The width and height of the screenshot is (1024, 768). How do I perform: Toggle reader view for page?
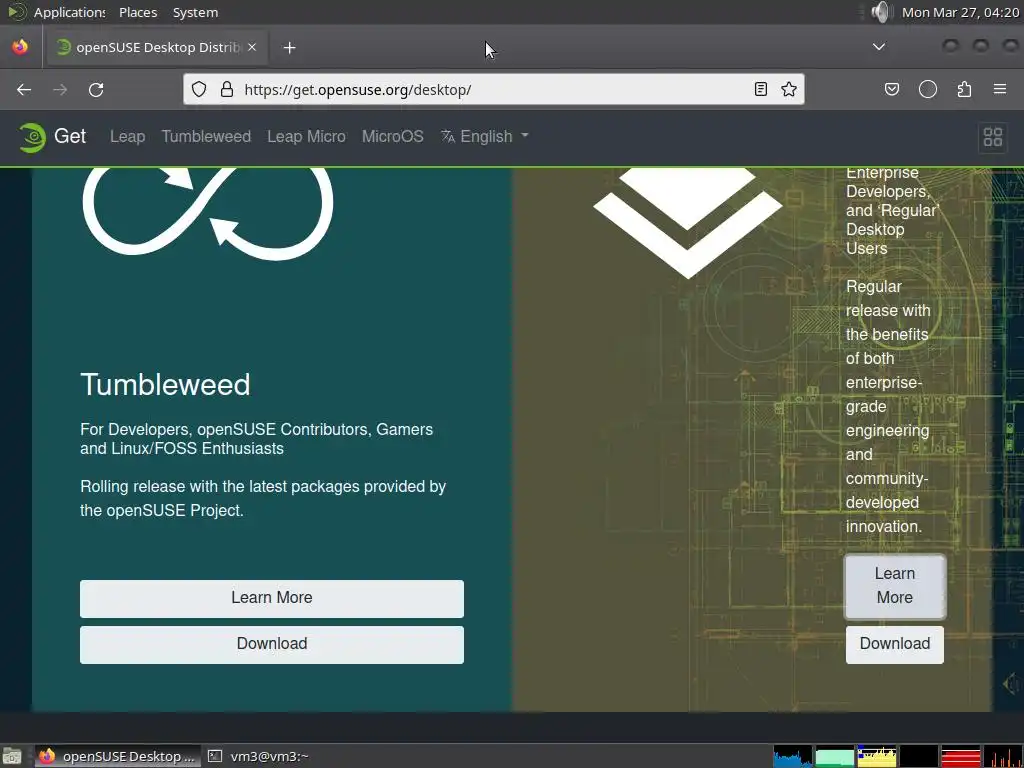pyautogui.click(x=761, y=89)
